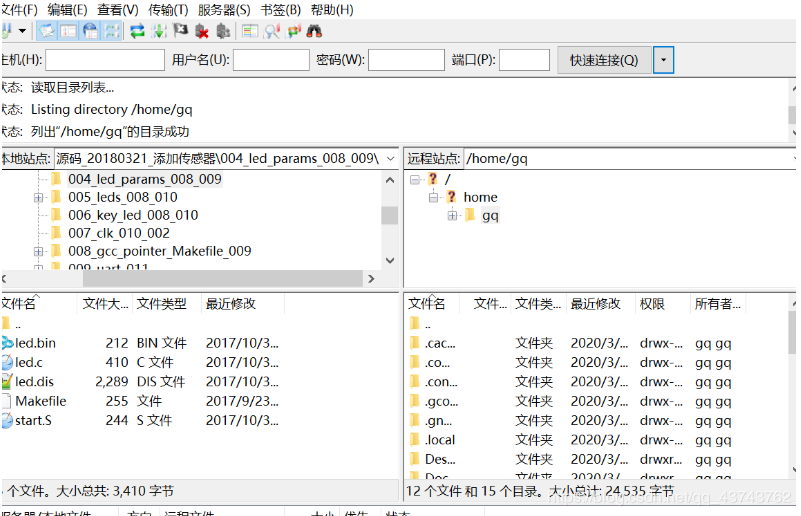Open the 编辑(E) menu
801x516 pixels.
(67, 10)
